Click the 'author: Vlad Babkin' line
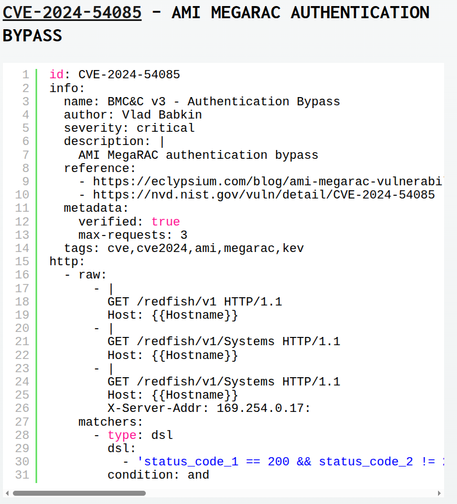Screen dimensions: 457x504 133,115
